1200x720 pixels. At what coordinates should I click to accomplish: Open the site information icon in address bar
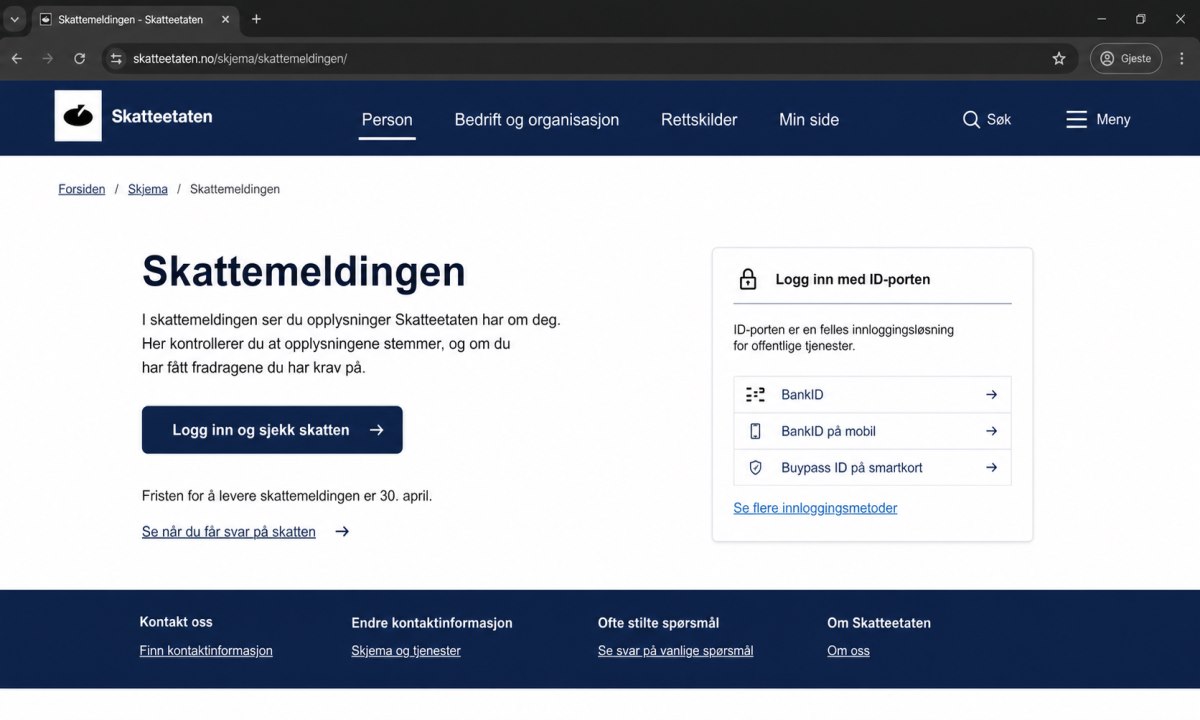point(116,58)
